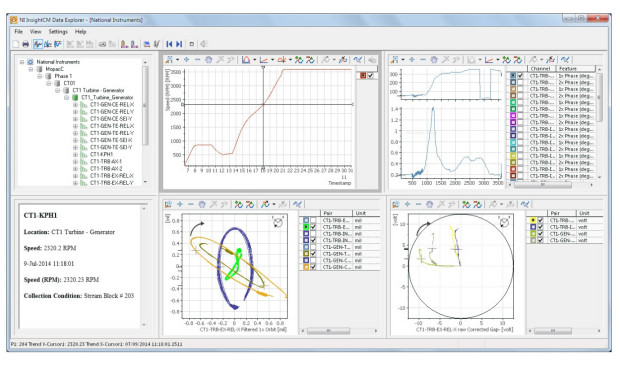
Task: Click the Next data set arrow in main toolbar
Action: [179, 44]
